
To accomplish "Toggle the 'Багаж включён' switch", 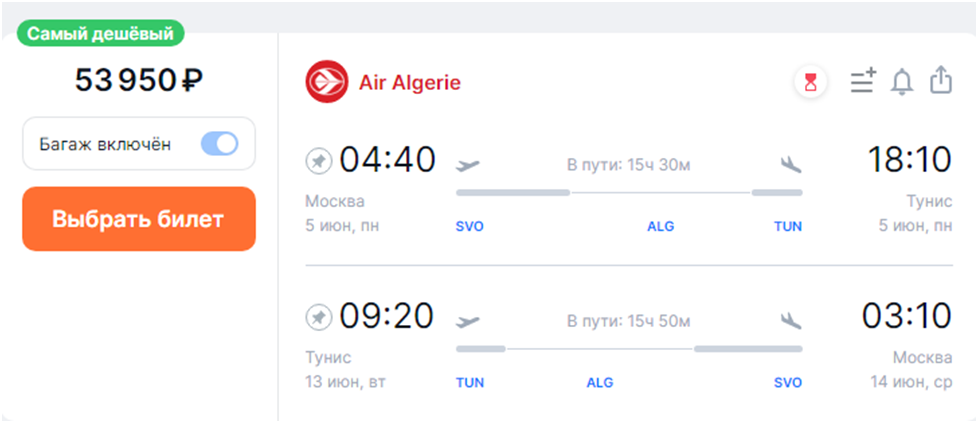I will 219,144.
